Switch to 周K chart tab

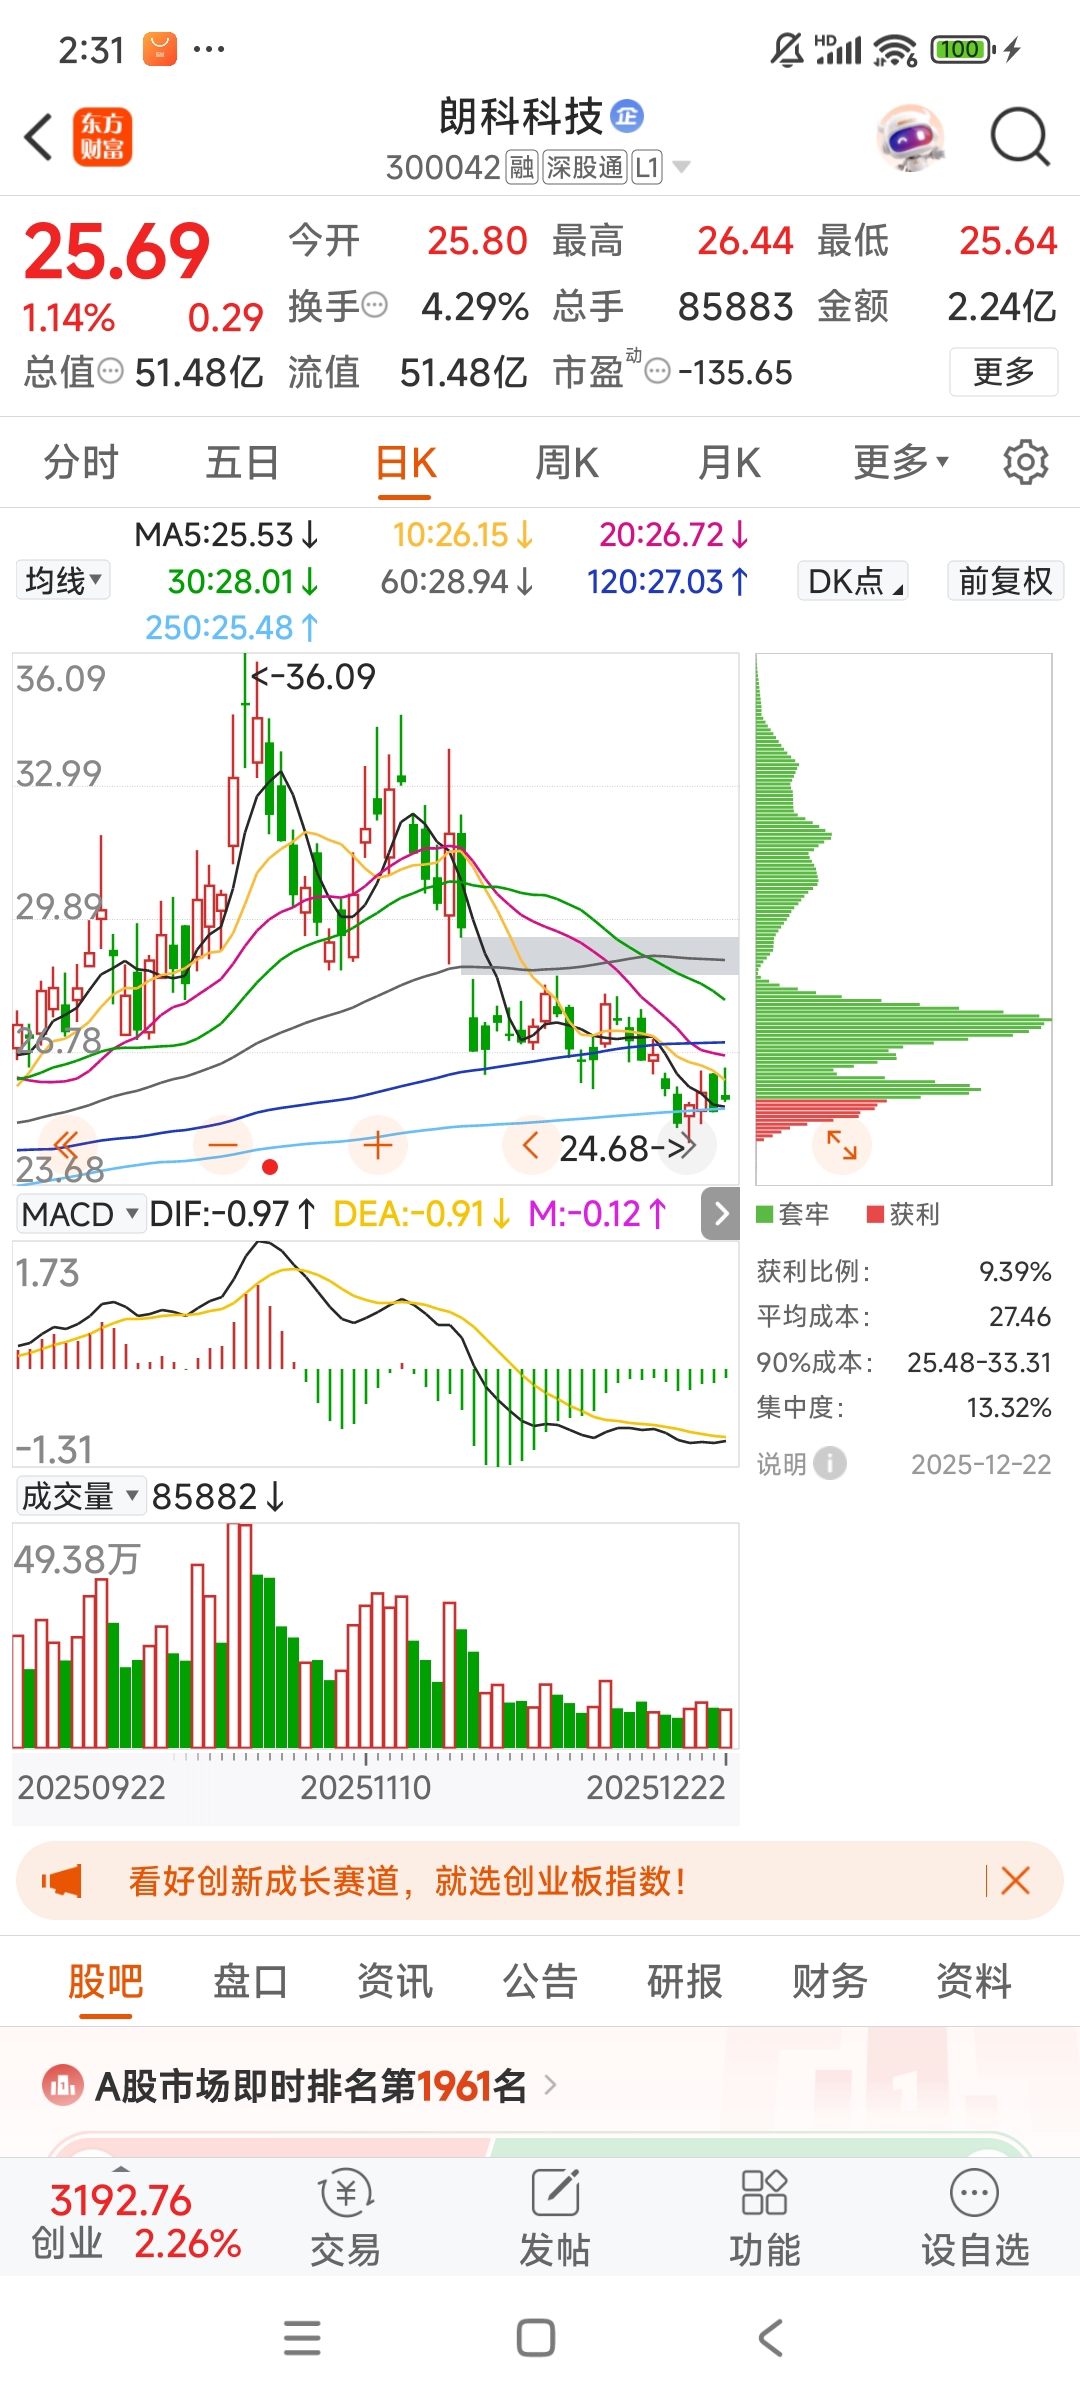pos(567,463)
